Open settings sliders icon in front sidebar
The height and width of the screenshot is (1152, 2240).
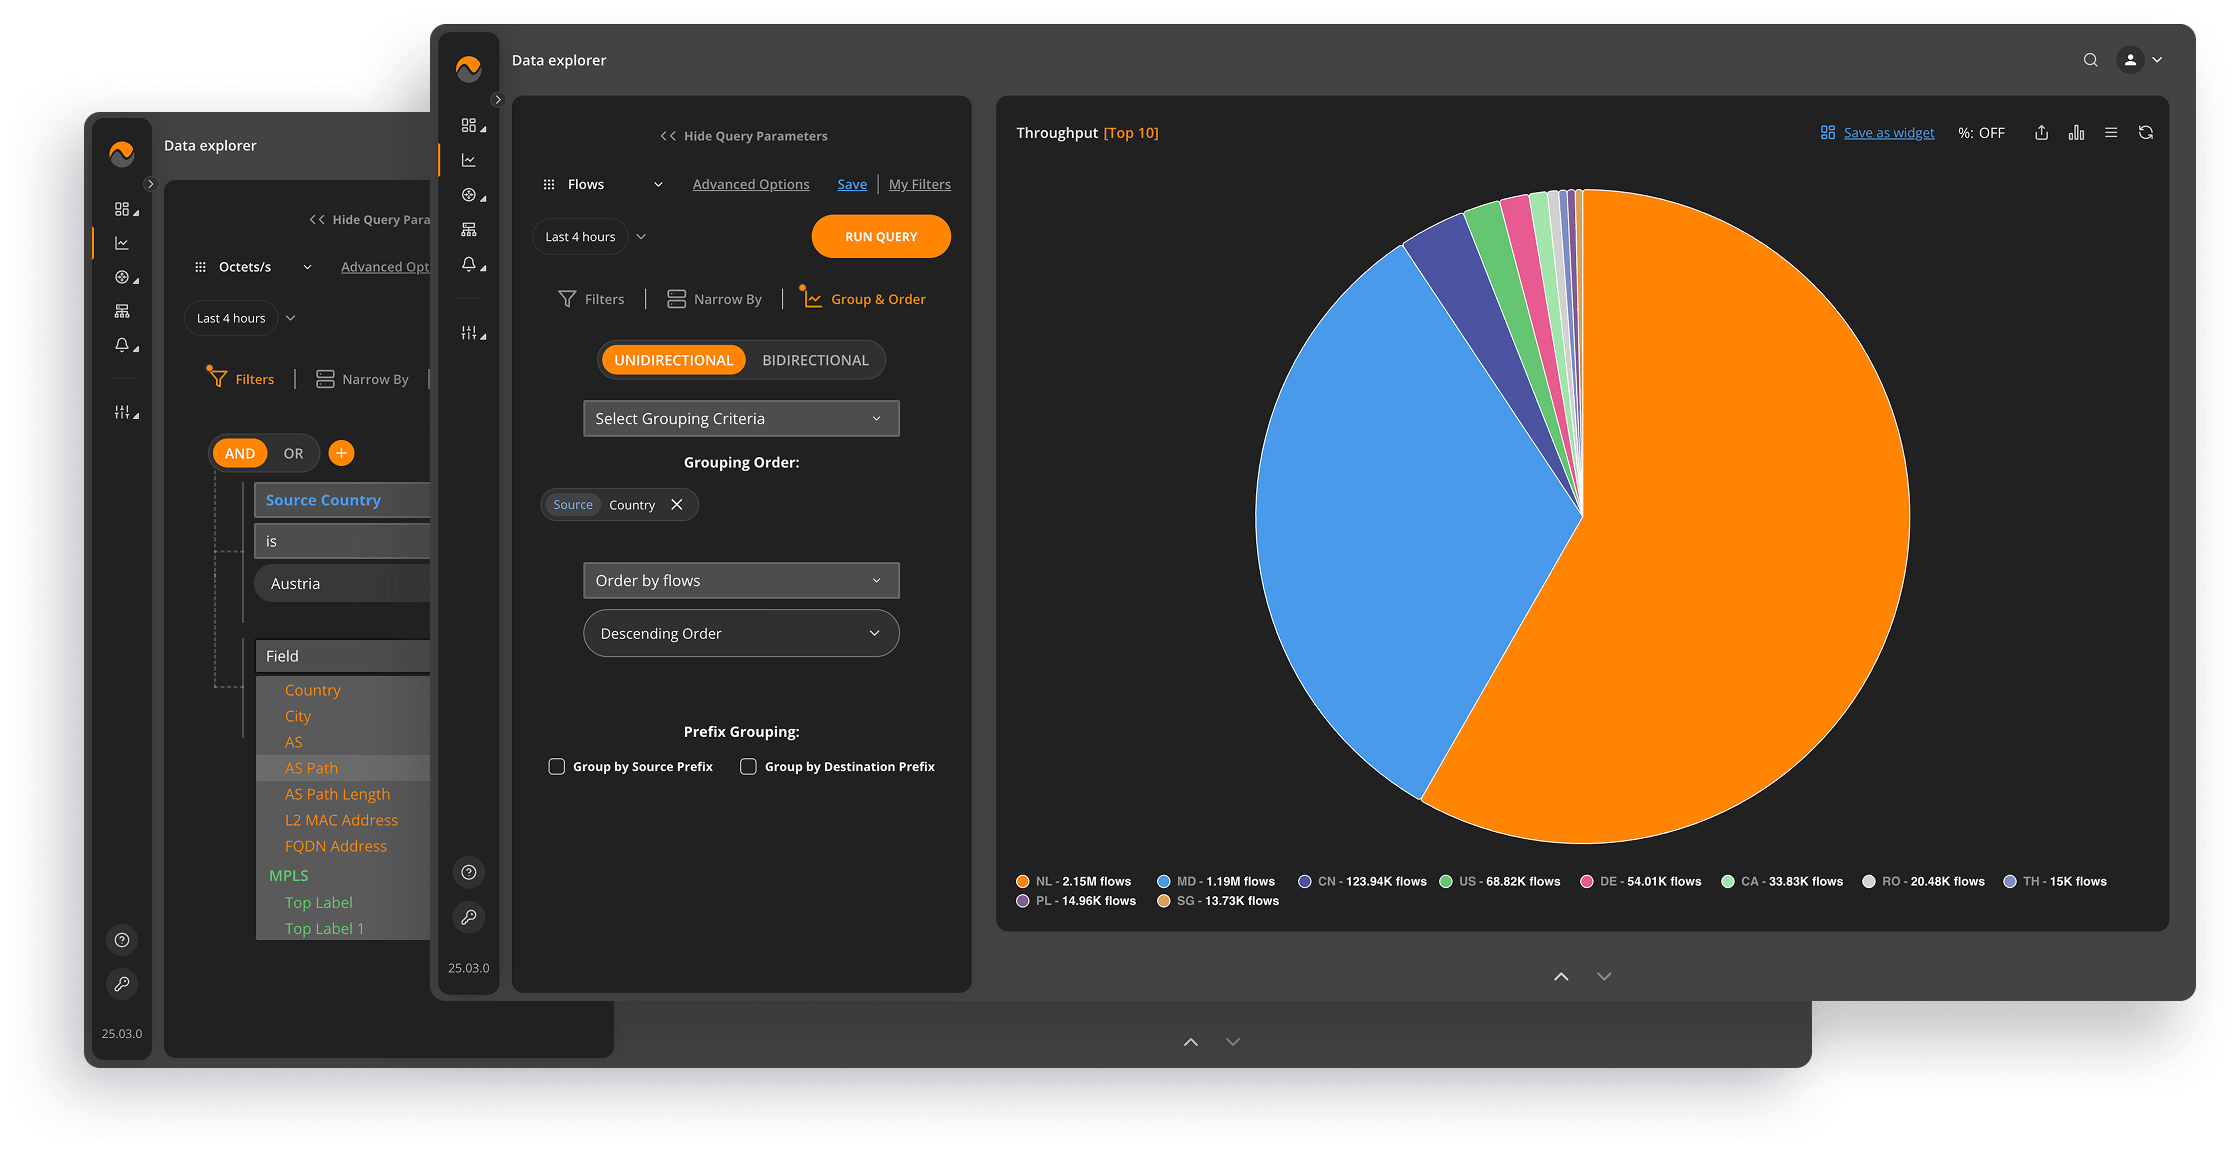(x=469, y=332)
